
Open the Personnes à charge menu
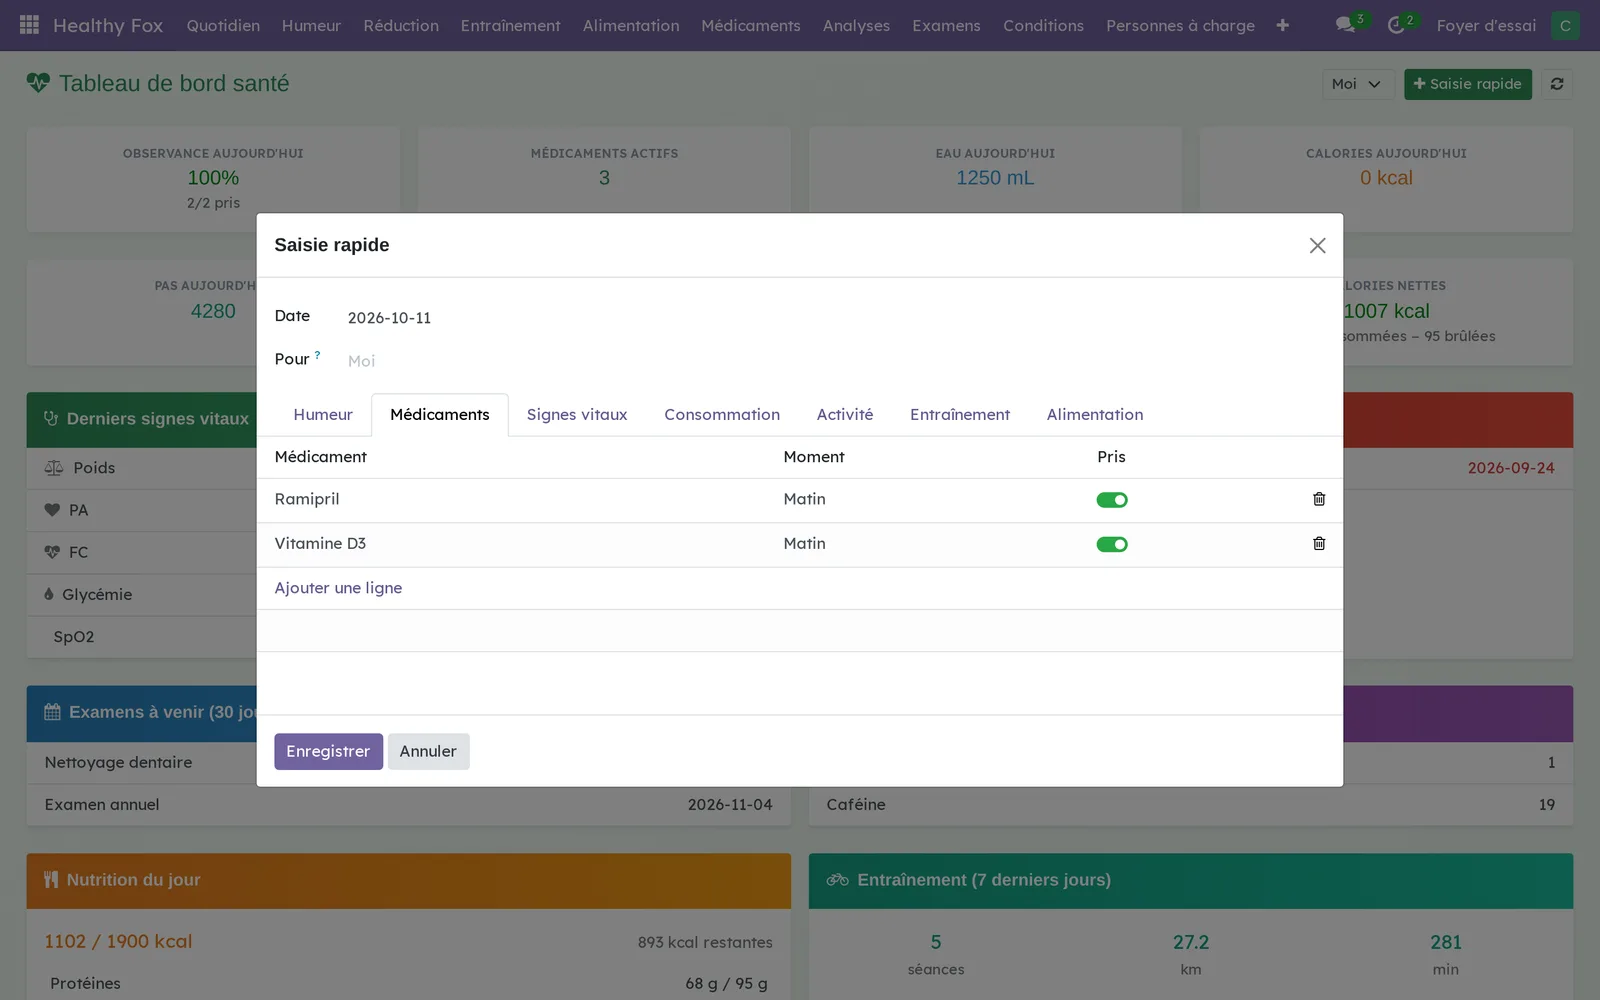[1180, 25]
